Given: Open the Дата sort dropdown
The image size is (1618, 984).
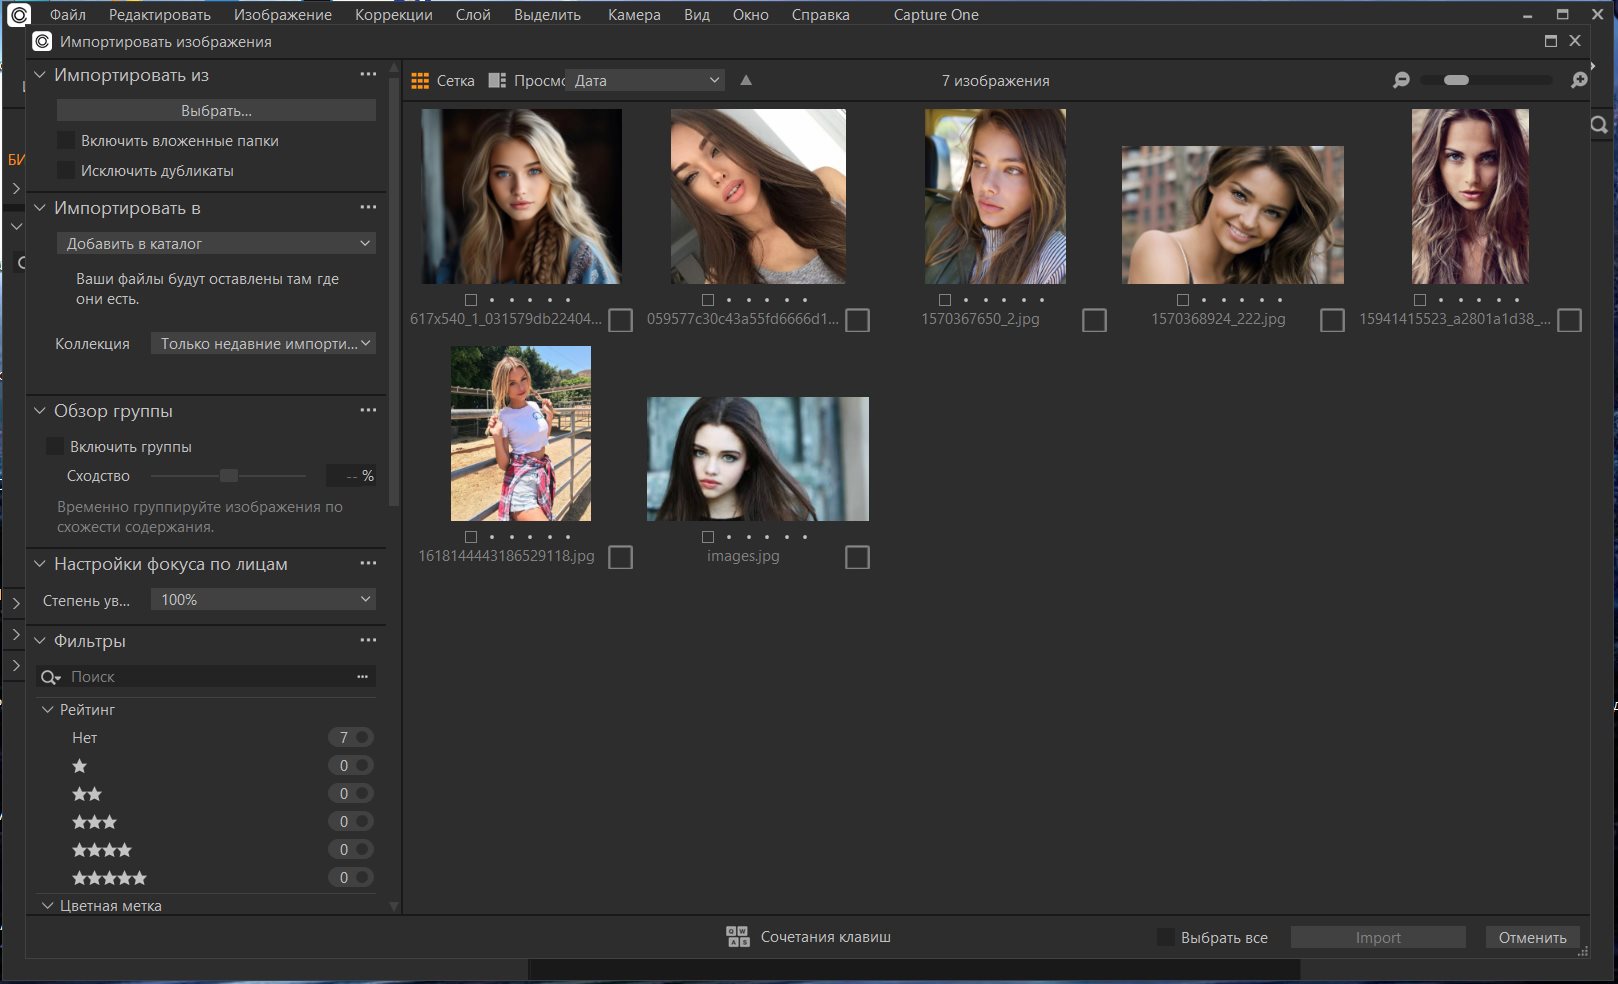Looking at the screenshot, I should (x=645, y=81).
